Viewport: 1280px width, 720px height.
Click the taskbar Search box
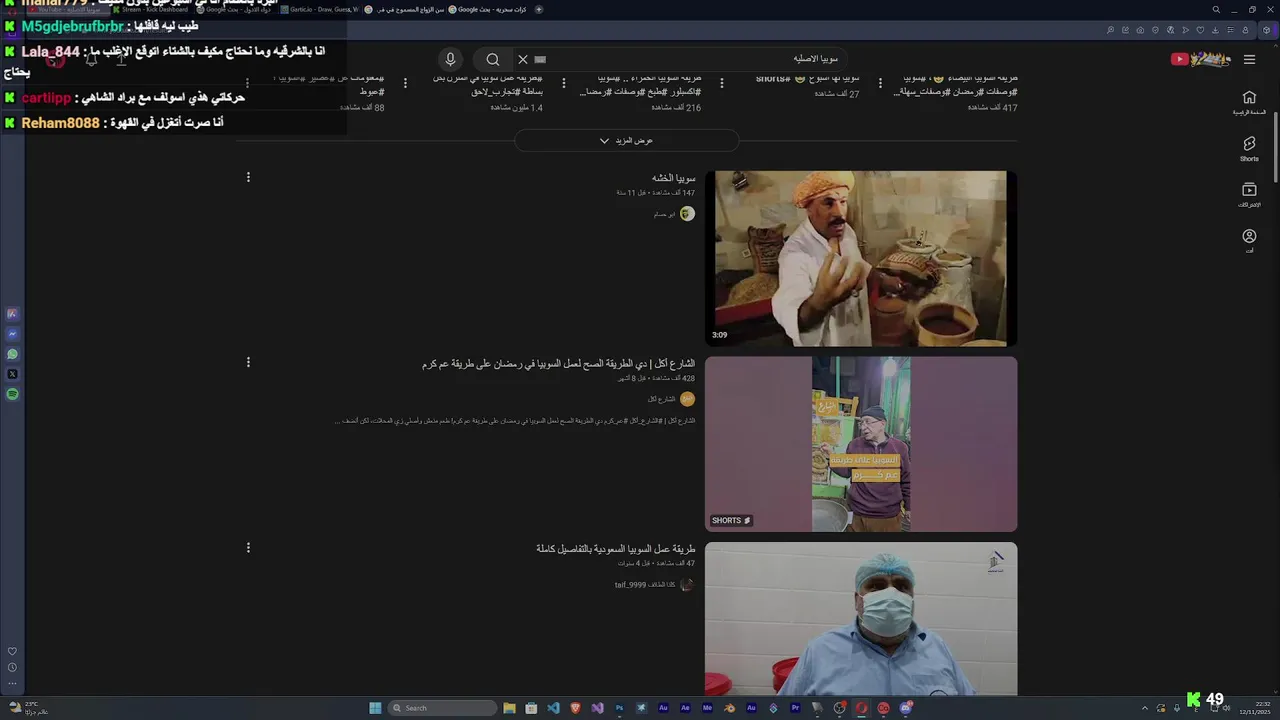tap(442, 708)
